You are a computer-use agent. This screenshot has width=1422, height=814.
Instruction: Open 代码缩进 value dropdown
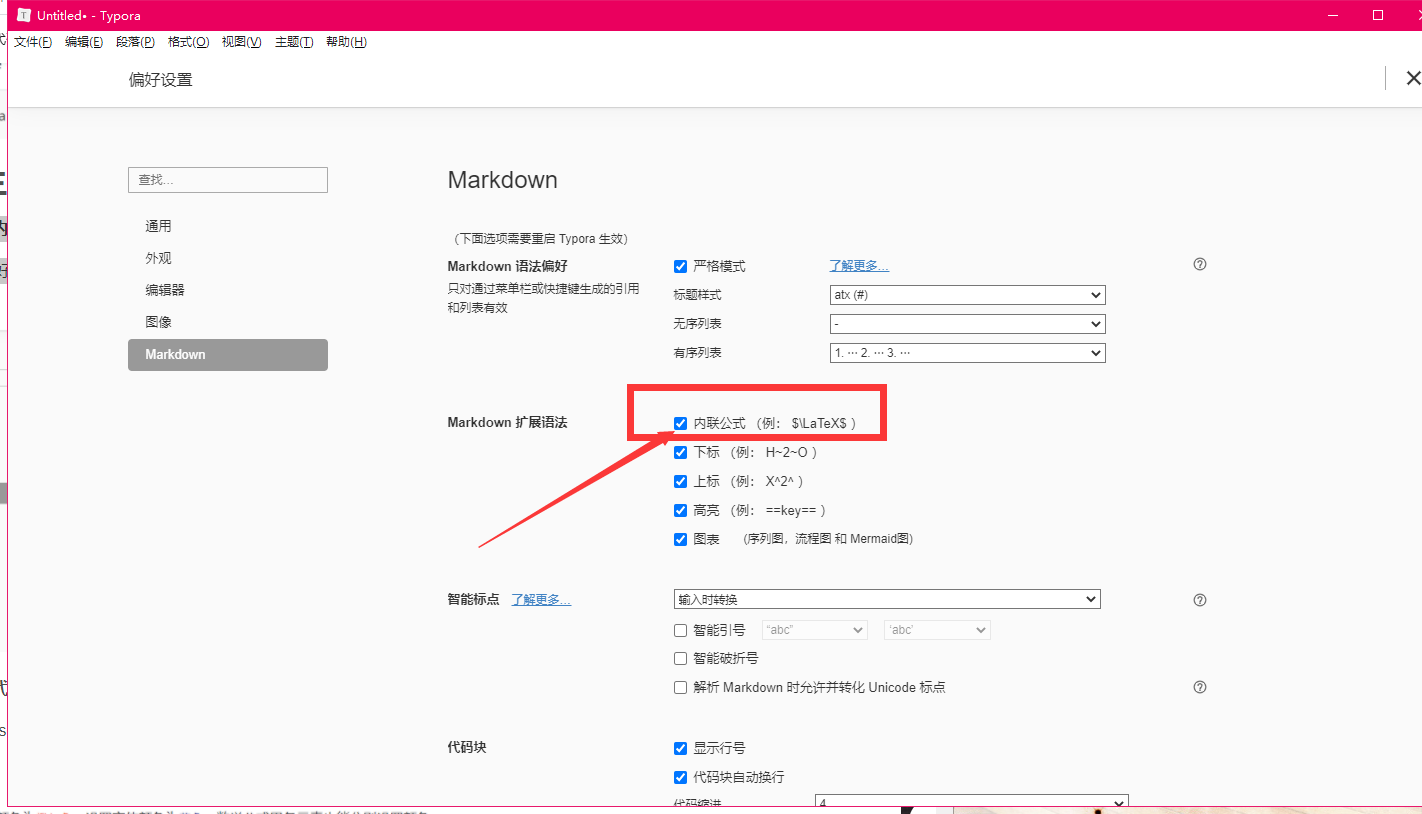972,803
